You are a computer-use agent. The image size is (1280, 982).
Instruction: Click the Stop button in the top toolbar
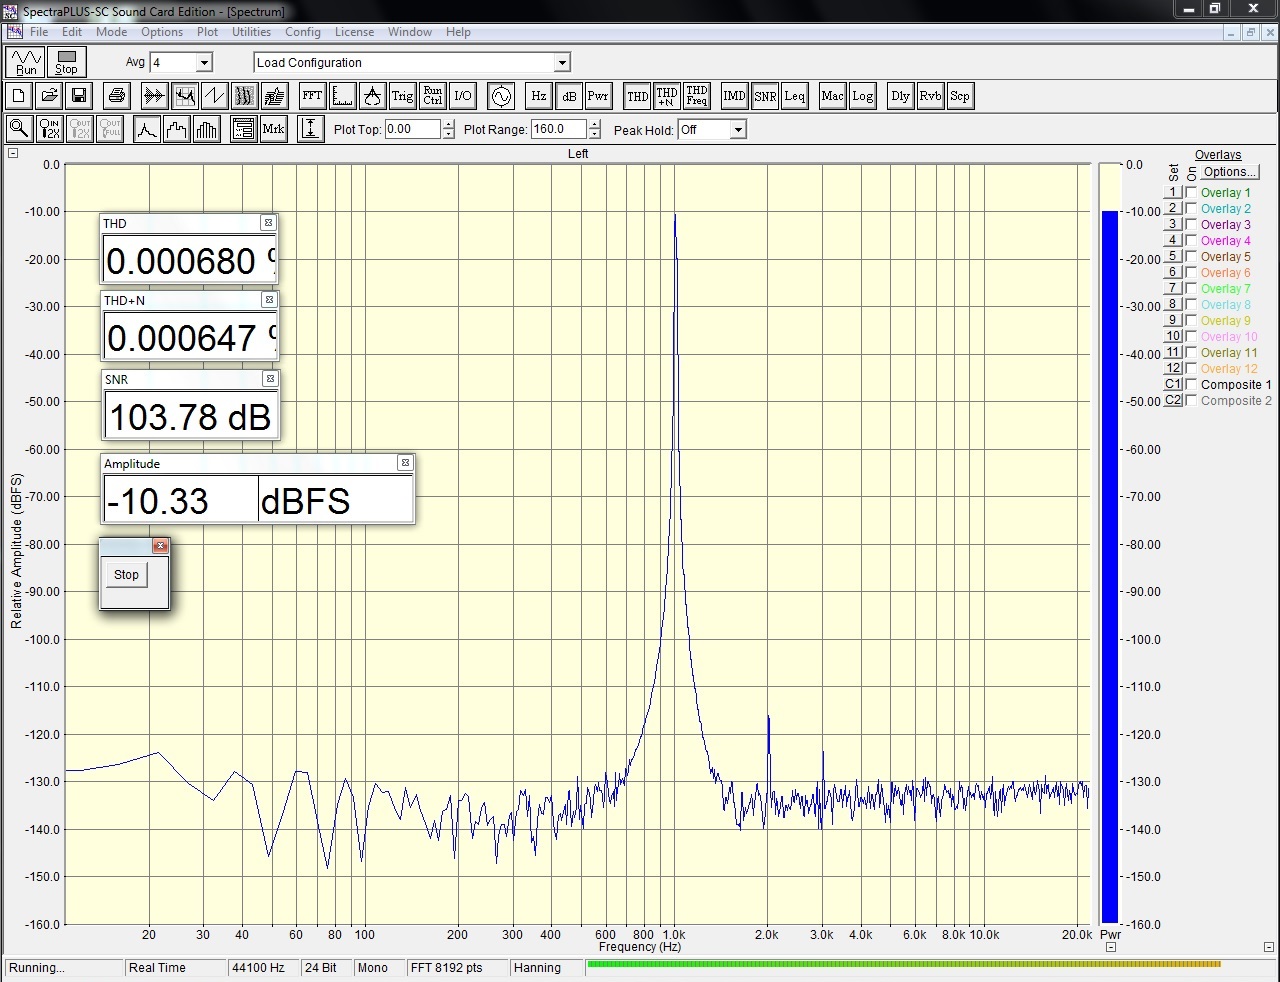[67, 62]
